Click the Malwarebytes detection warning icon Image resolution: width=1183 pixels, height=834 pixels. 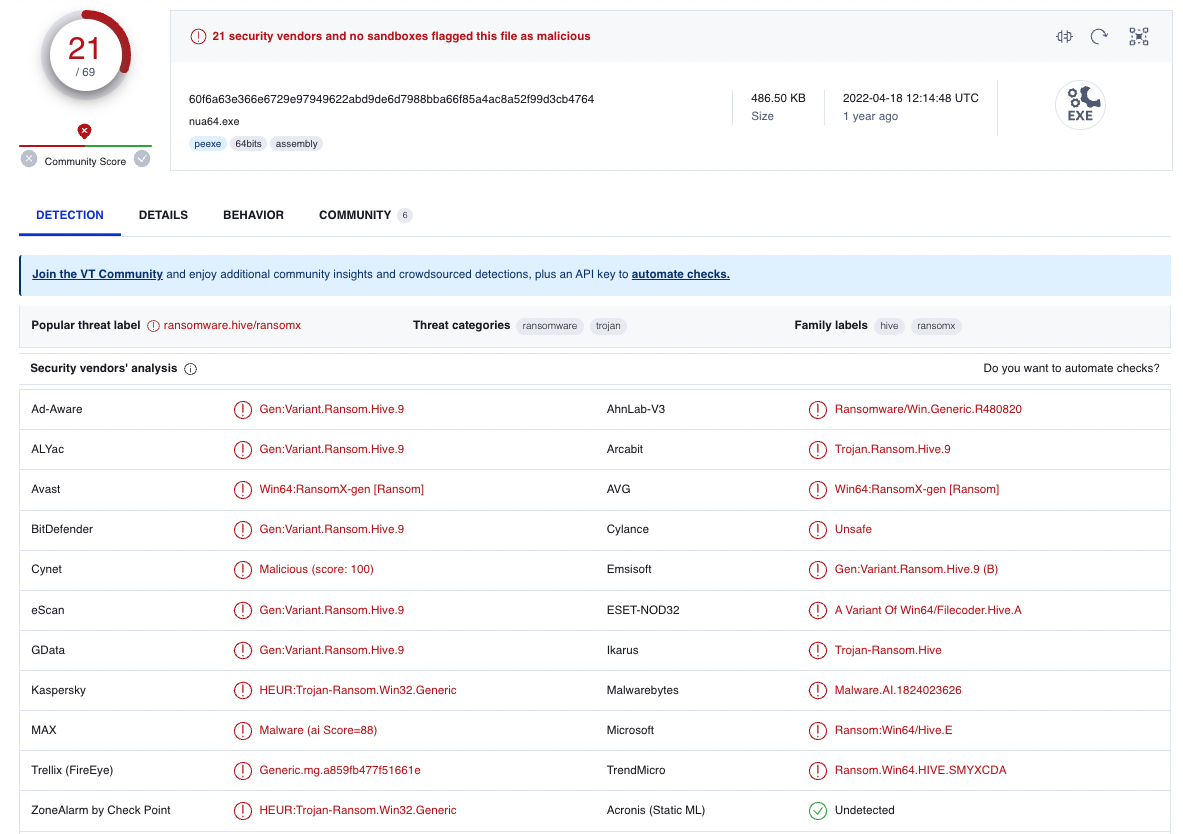818,691
